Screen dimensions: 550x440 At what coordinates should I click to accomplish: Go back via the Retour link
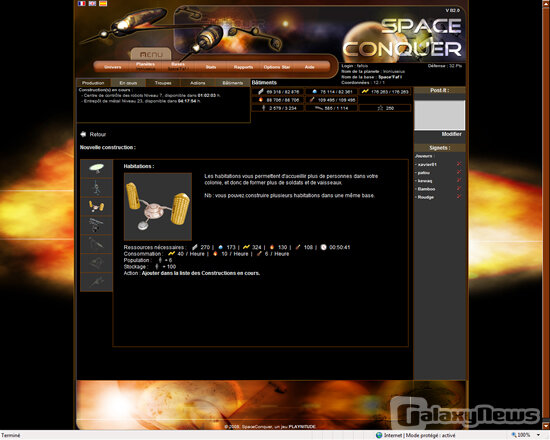click(98, 134)
